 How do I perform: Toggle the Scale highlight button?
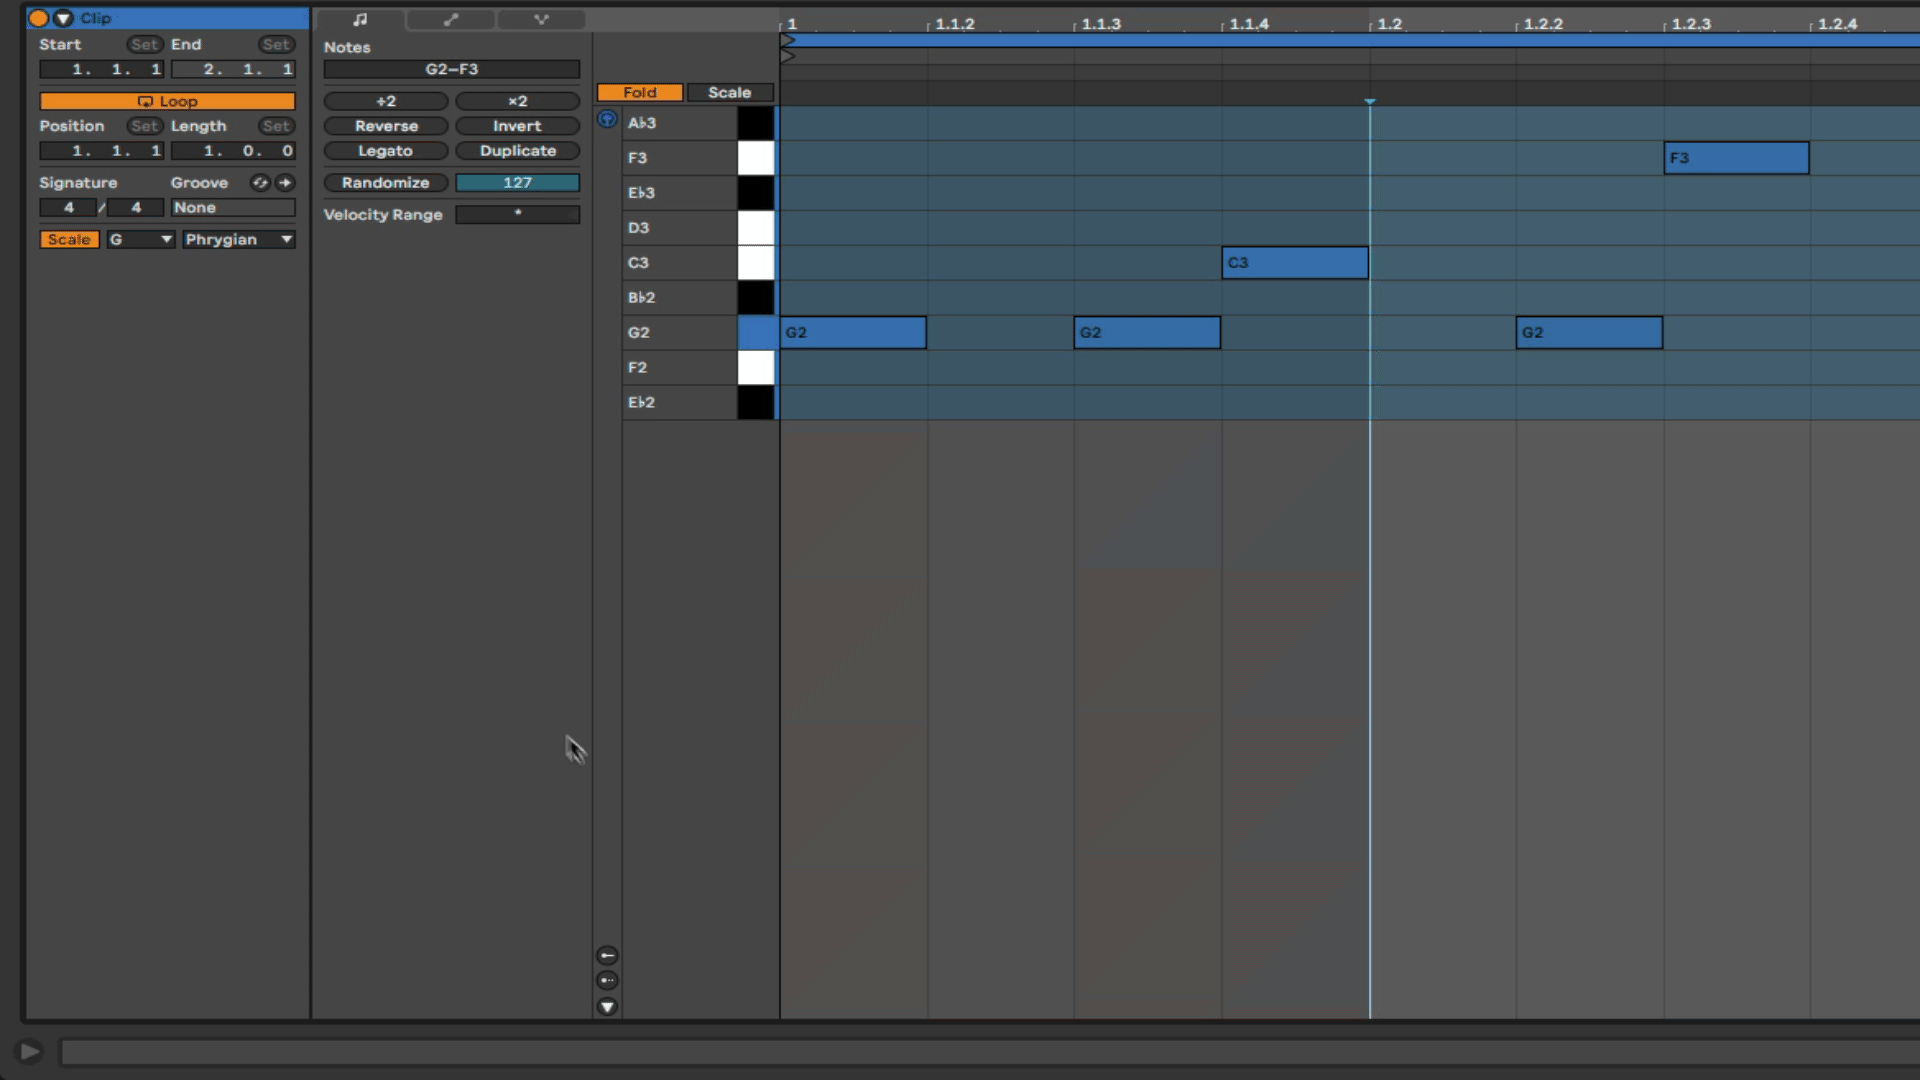tap(730, 92)
